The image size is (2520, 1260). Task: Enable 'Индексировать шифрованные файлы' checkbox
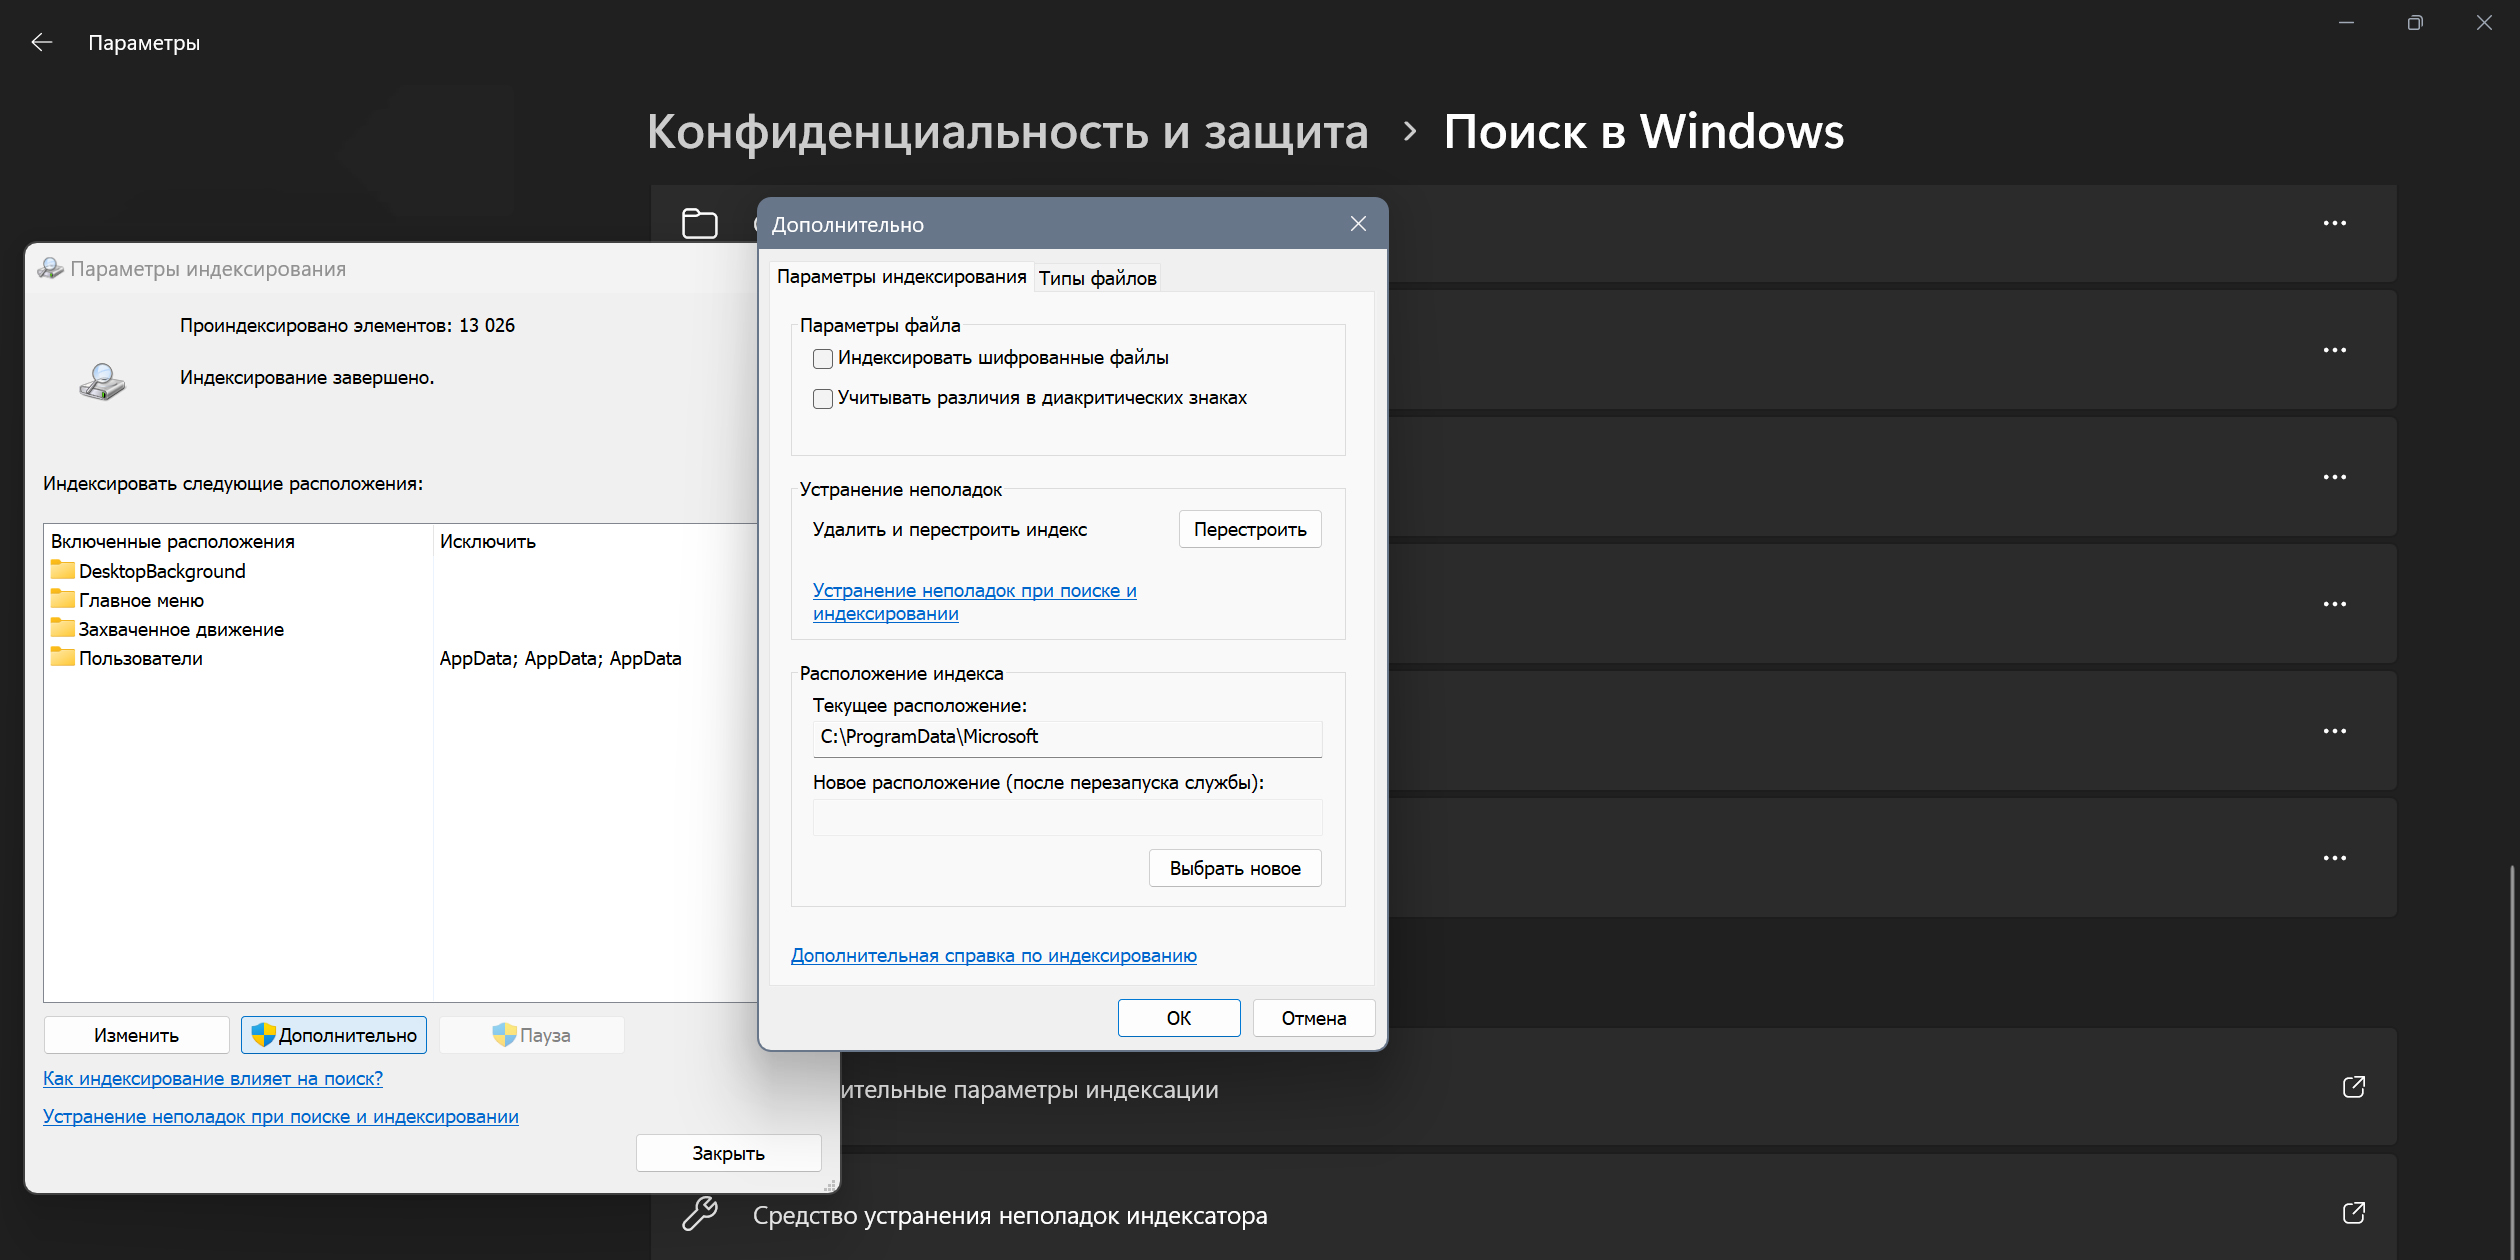tap(823, 359)
